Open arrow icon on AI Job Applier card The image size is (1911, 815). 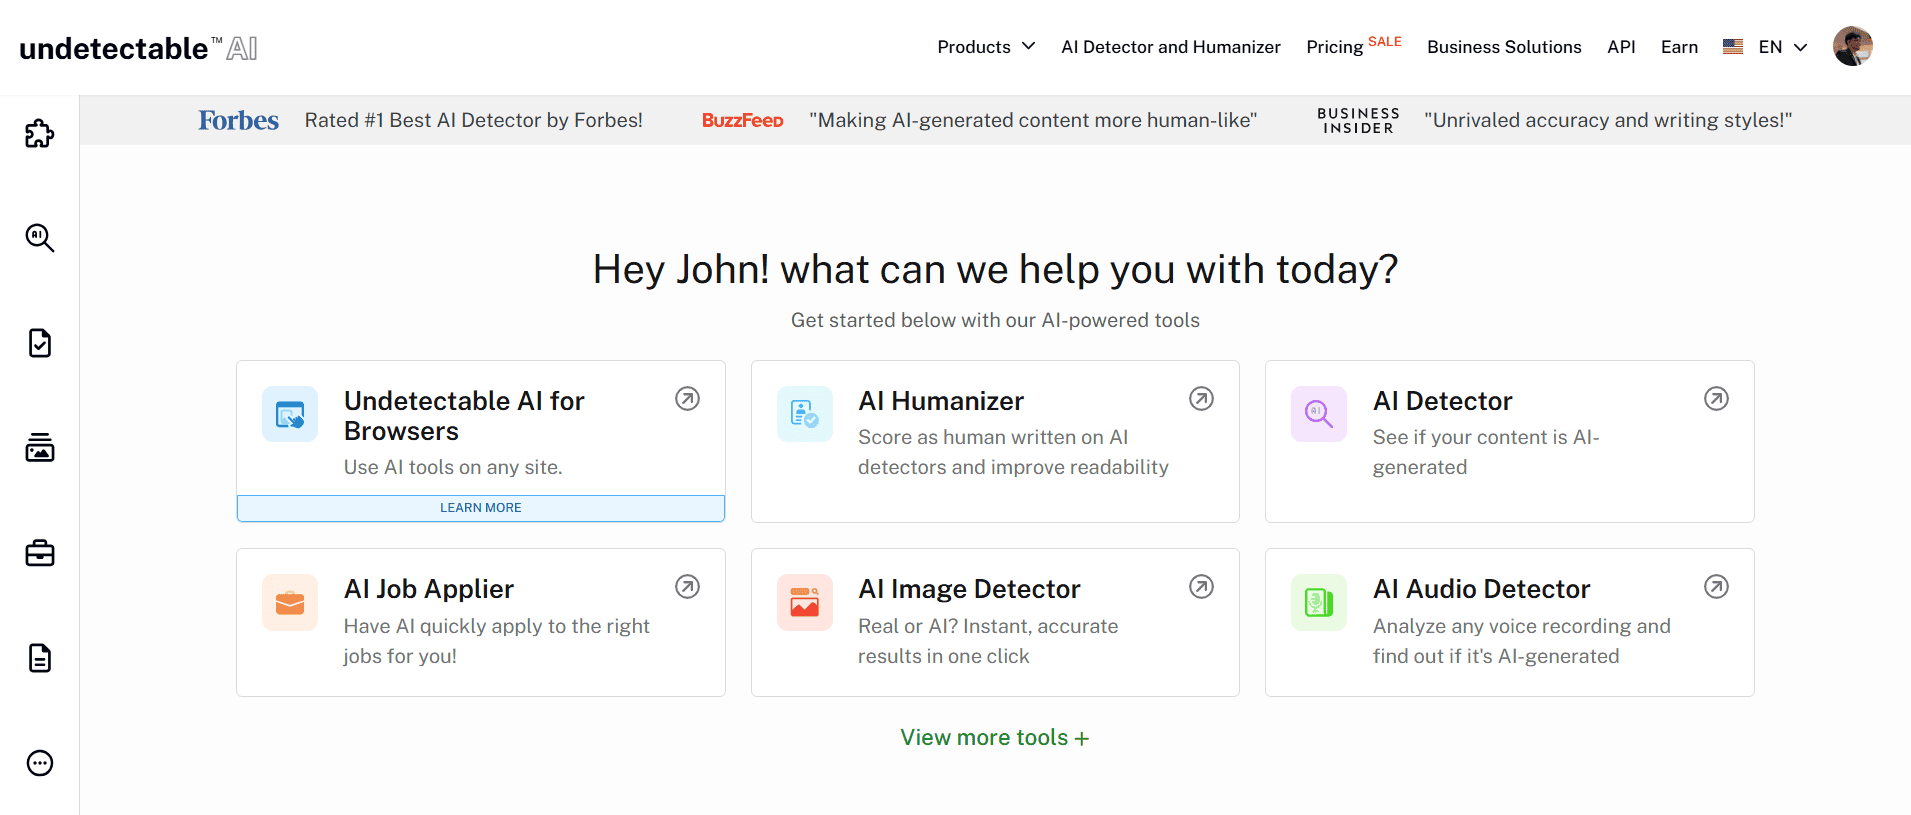coord(687,587)
